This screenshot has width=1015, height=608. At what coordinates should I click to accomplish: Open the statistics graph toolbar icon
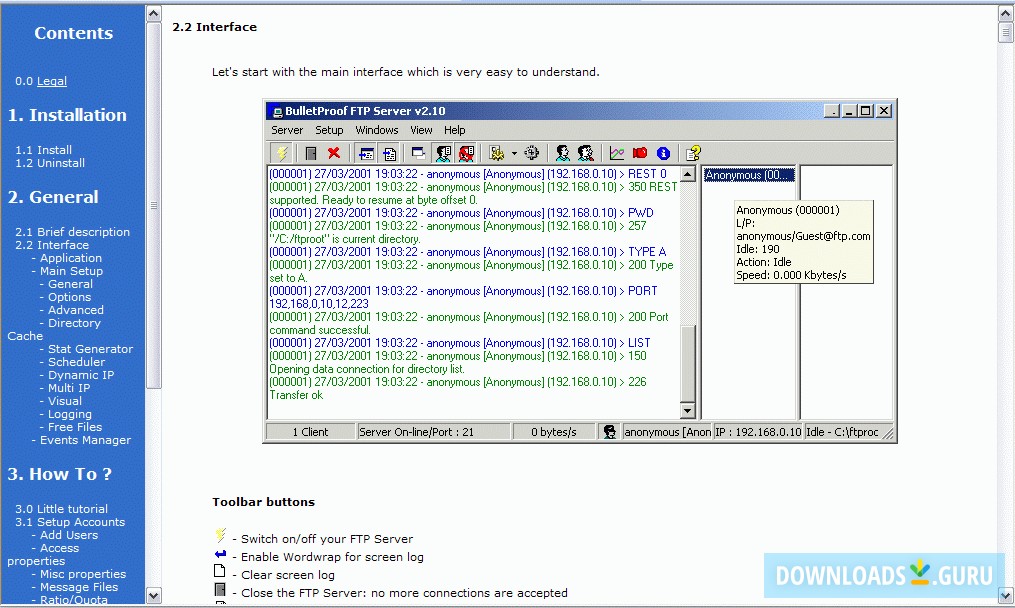(616, 153)
